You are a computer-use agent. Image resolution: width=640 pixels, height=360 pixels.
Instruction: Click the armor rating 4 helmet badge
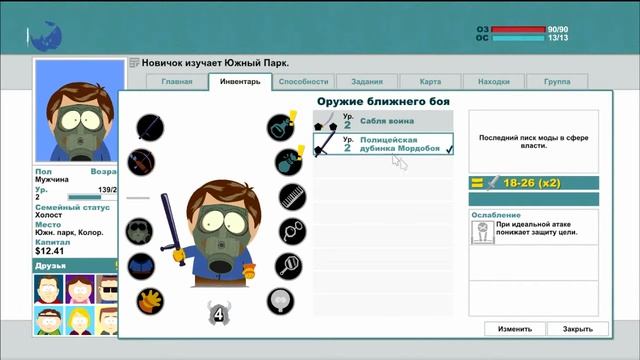(x=219, y=313)
